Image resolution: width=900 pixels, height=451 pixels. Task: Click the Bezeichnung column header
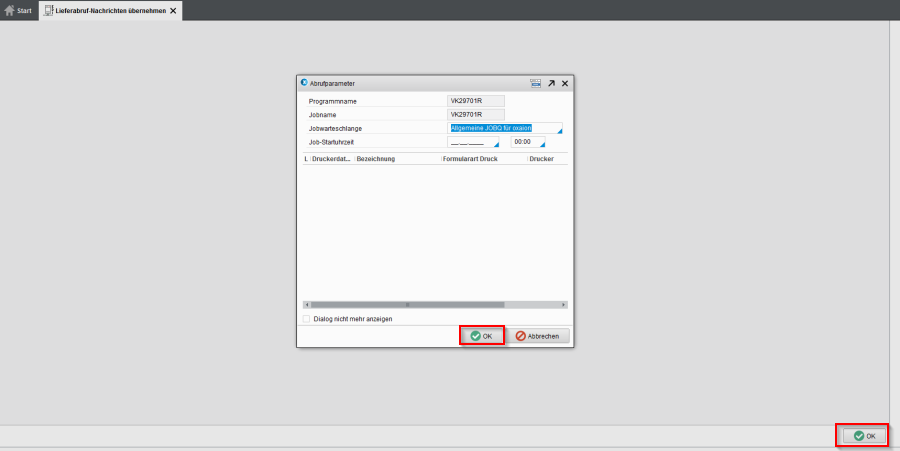click(376, 159)
